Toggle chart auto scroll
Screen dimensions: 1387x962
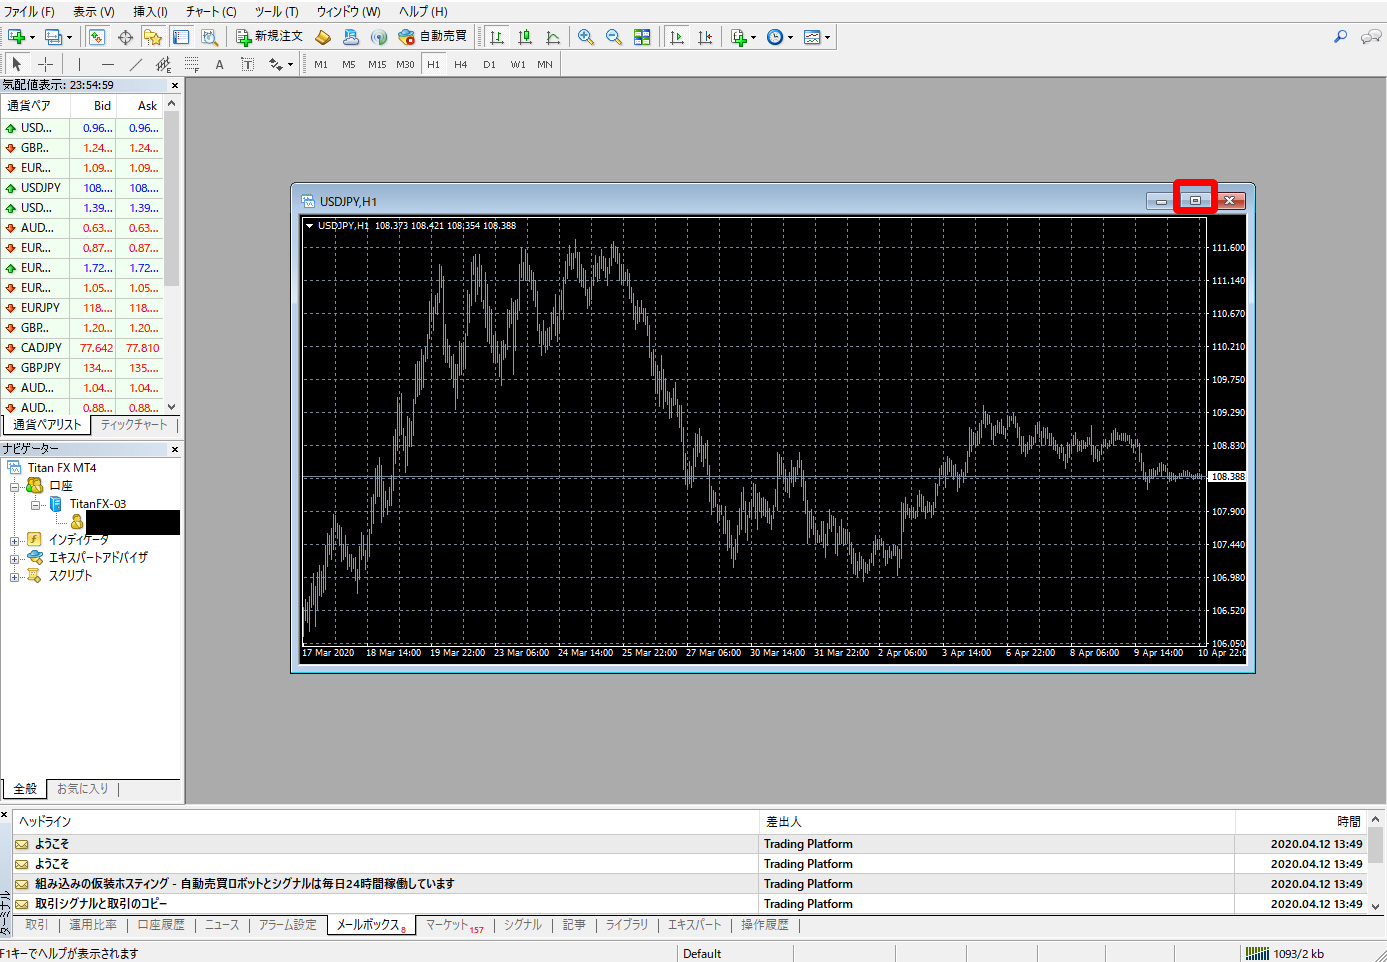[677, 37]
